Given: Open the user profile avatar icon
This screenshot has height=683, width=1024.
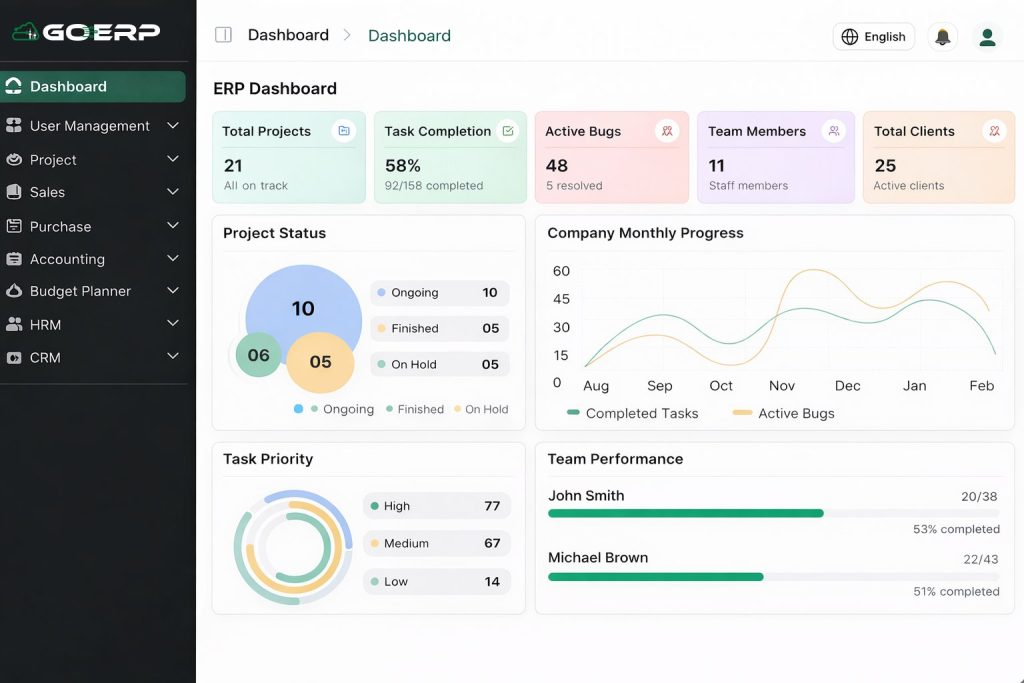Looking at the screenshot, I should pyautogui.click(x=987, y=37).
